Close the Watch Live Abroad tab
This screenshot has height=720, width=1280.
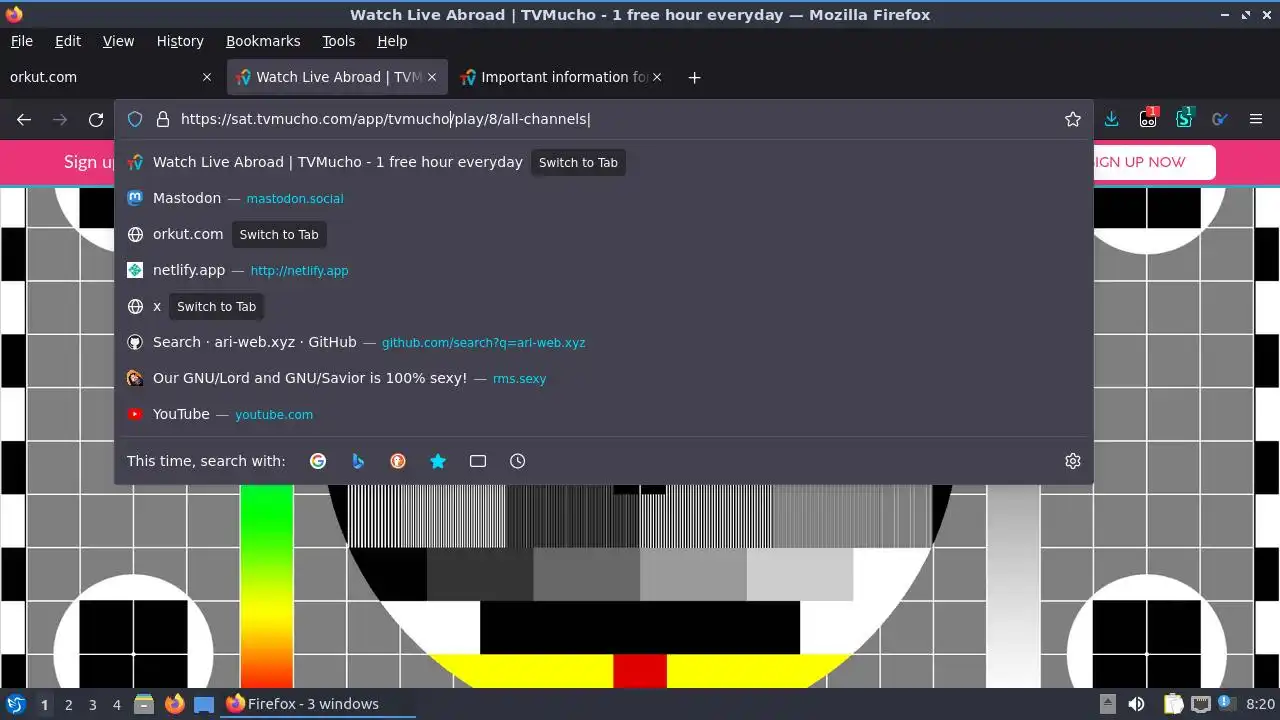click(432, 77)
